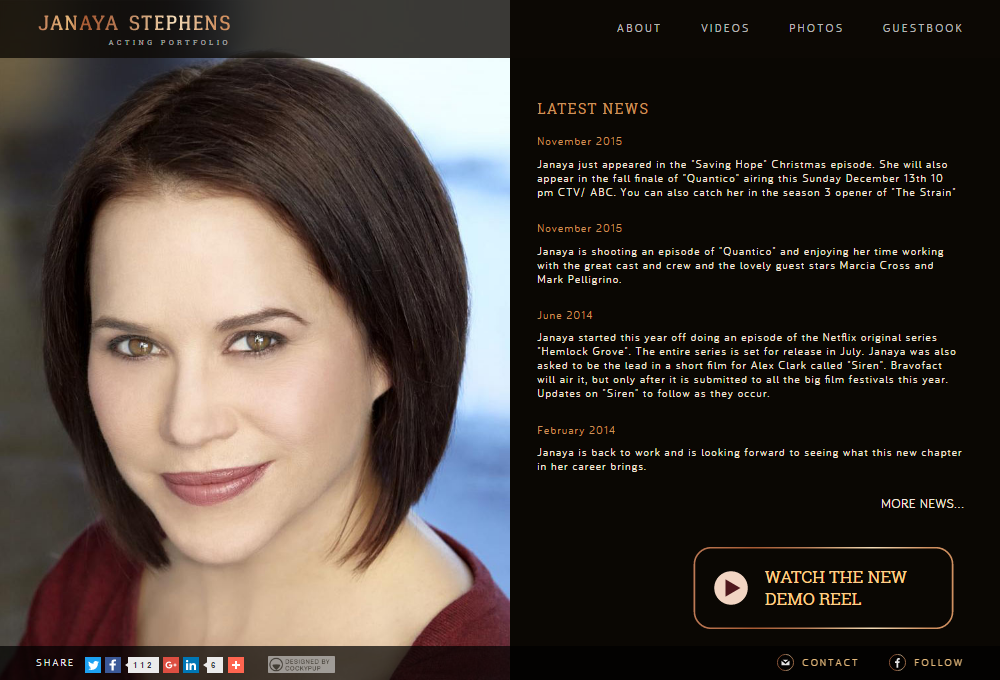
Task: Click the Designed by Cockypup badge
Action: point(301,665)
